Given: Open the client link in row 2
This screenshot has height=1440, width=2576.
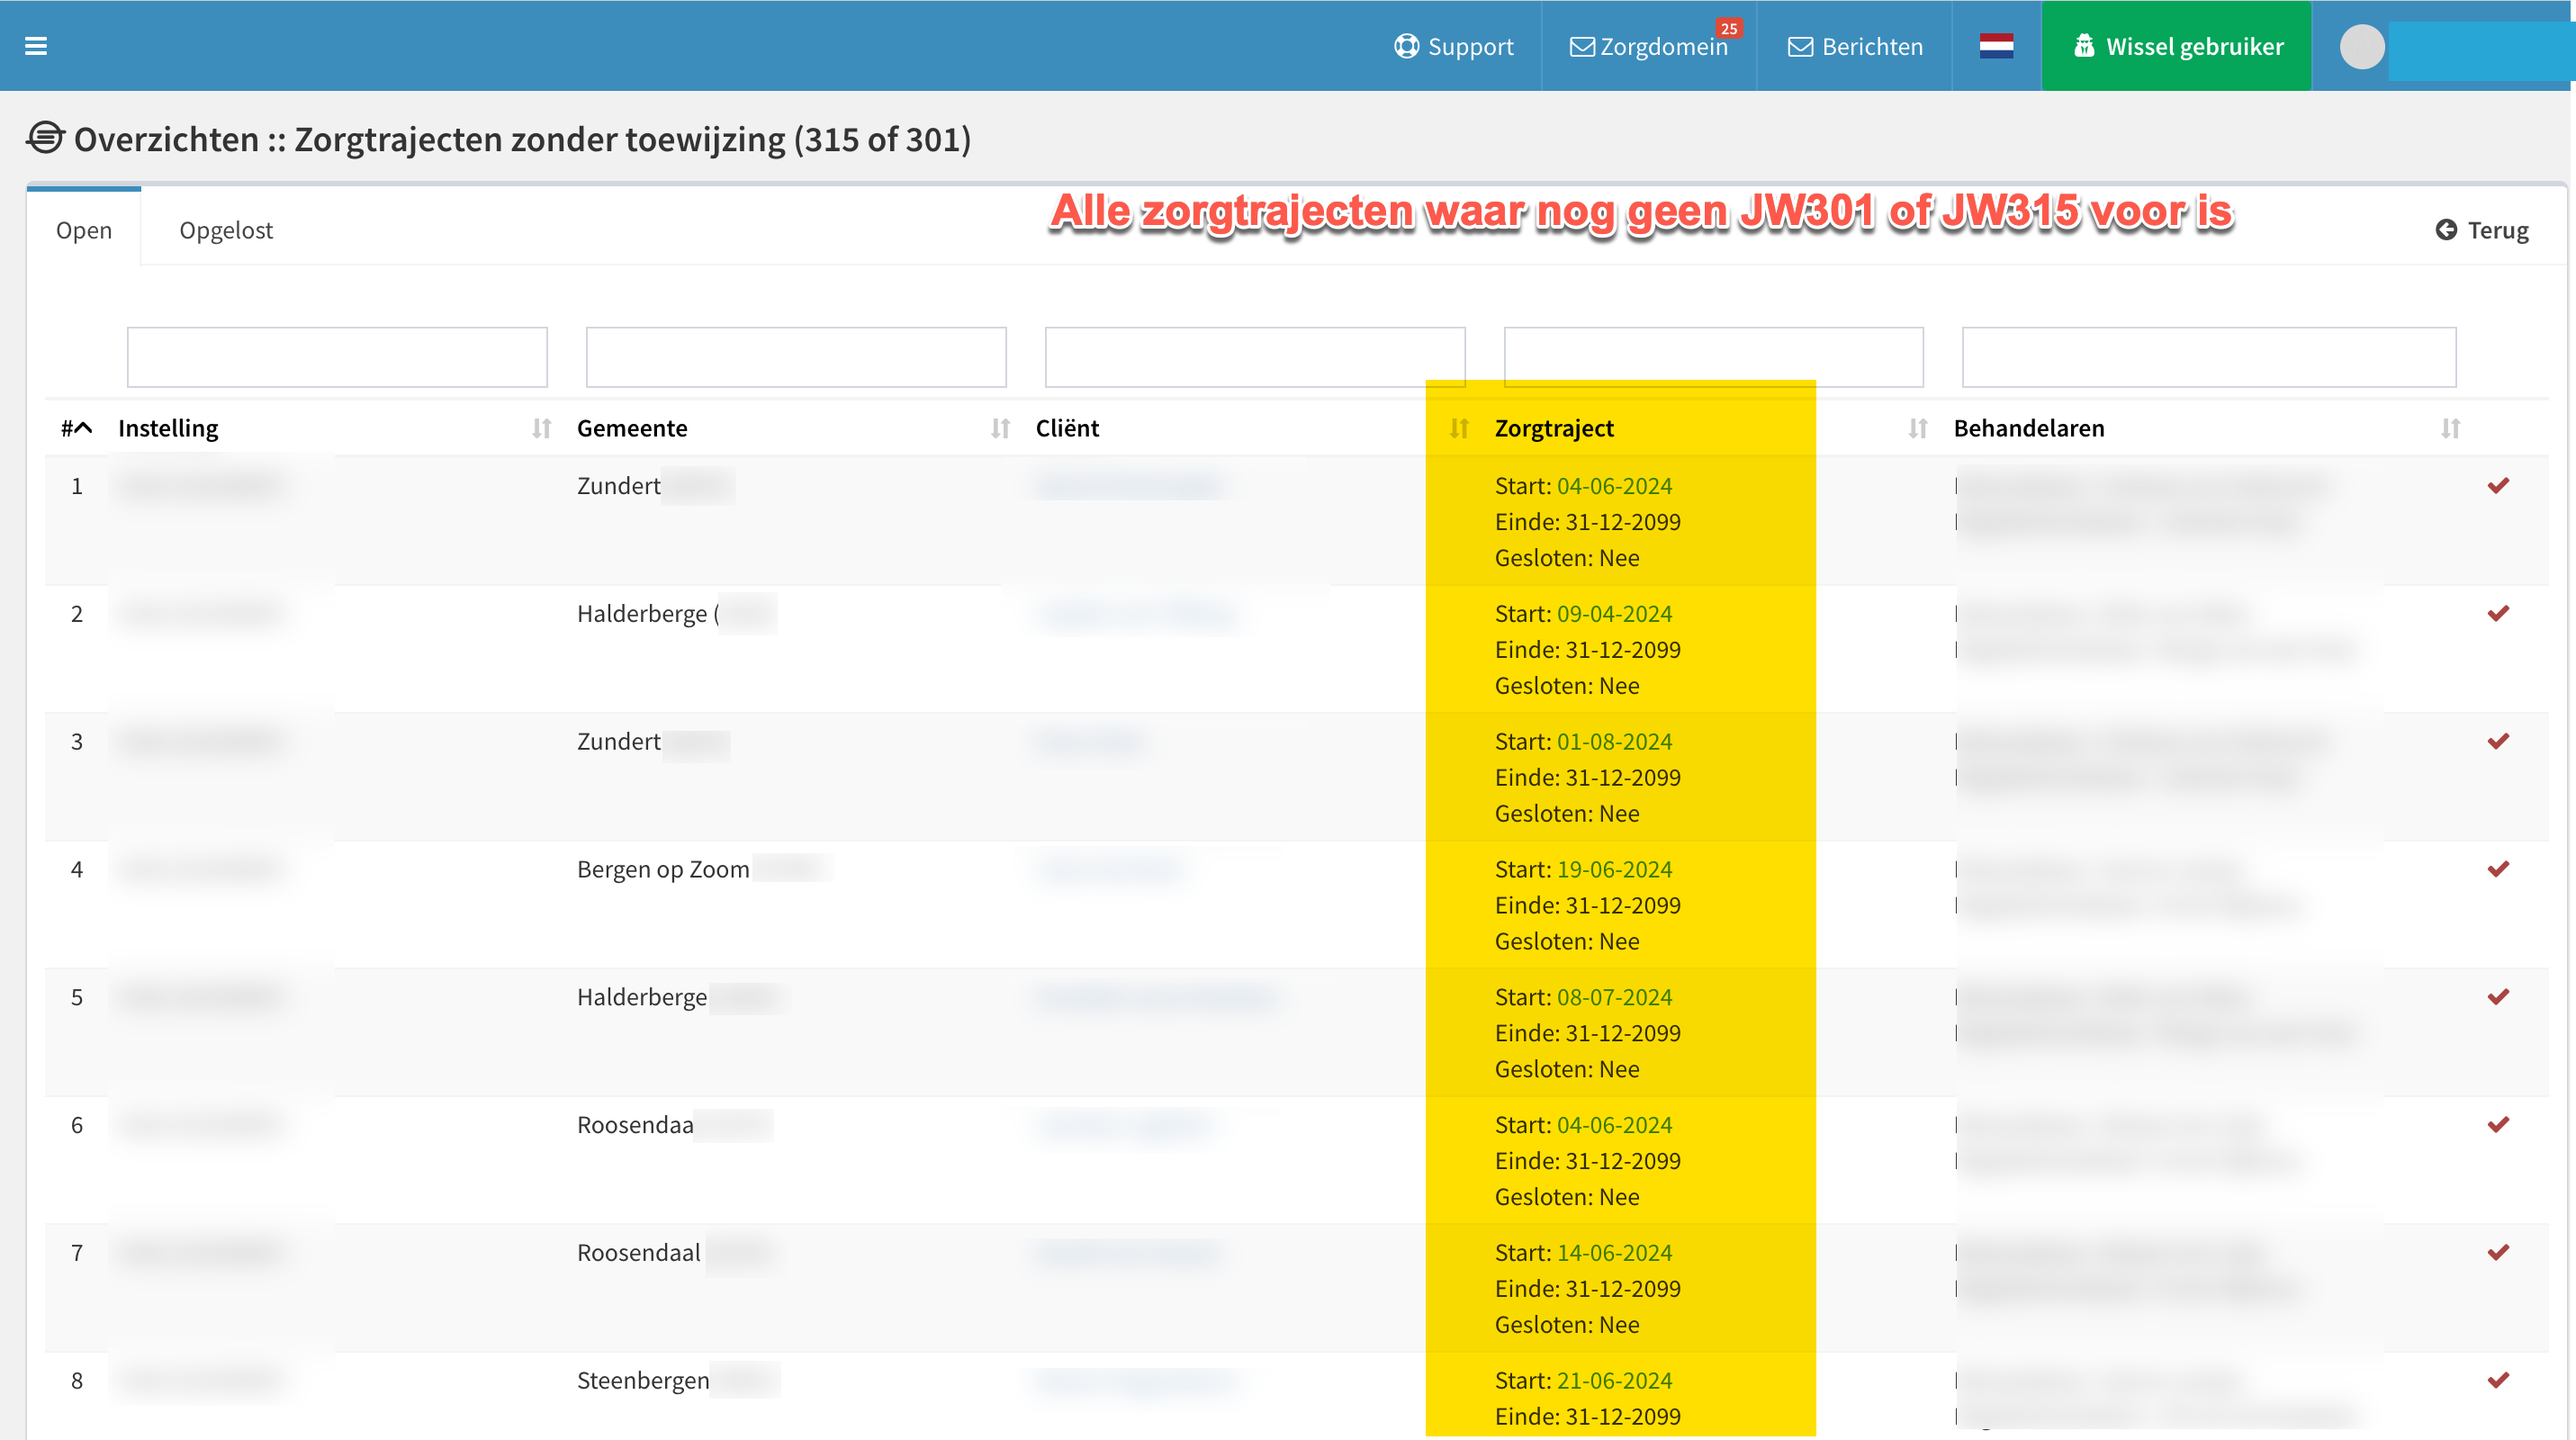Looking at the screenshot, I should (1136, 614).
